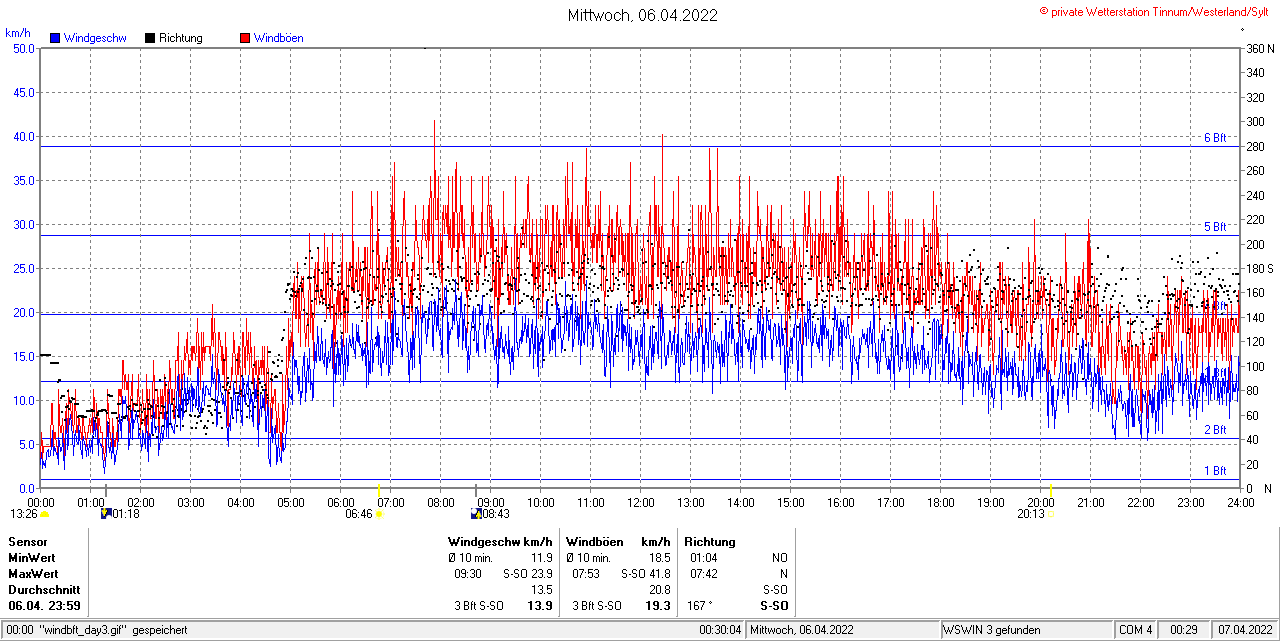Click the max gust value 41.8

coord(659,574)
